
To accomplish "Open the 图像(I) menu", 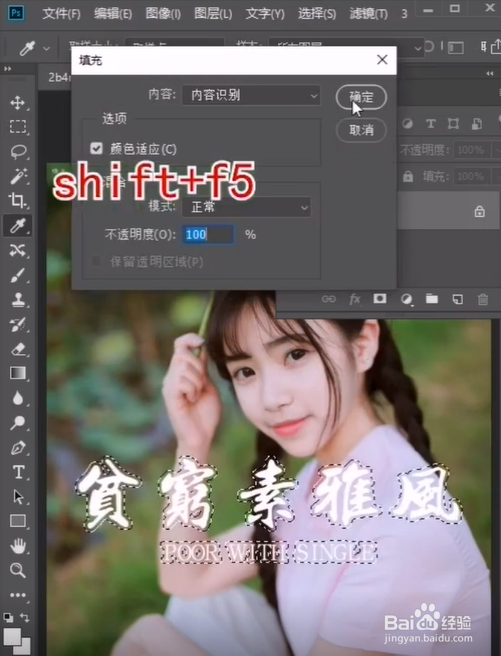I will [x=163, y=13].
